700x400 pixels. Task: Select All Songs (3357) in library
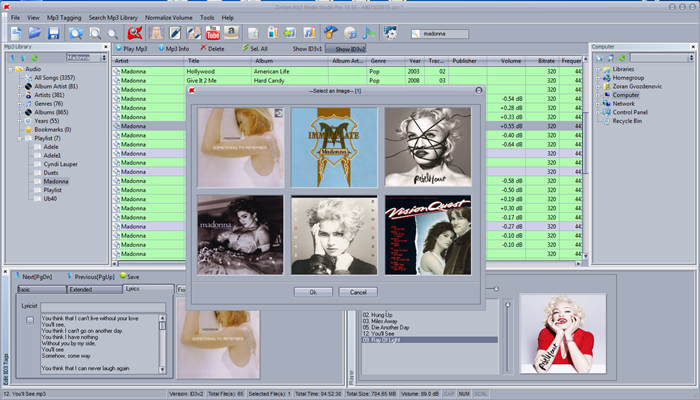[54, 78]
